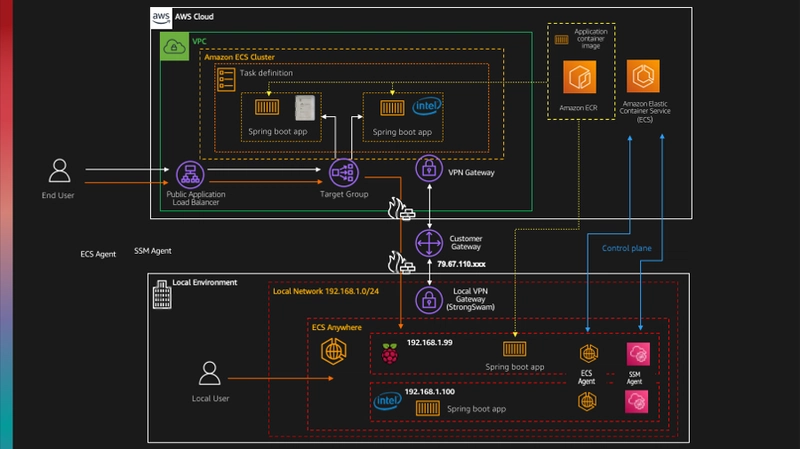Click Intel logo beside 192.168.1.100
Image resolution: width=800 pixels, height=449 pixels.
click(x=387, y=401)
